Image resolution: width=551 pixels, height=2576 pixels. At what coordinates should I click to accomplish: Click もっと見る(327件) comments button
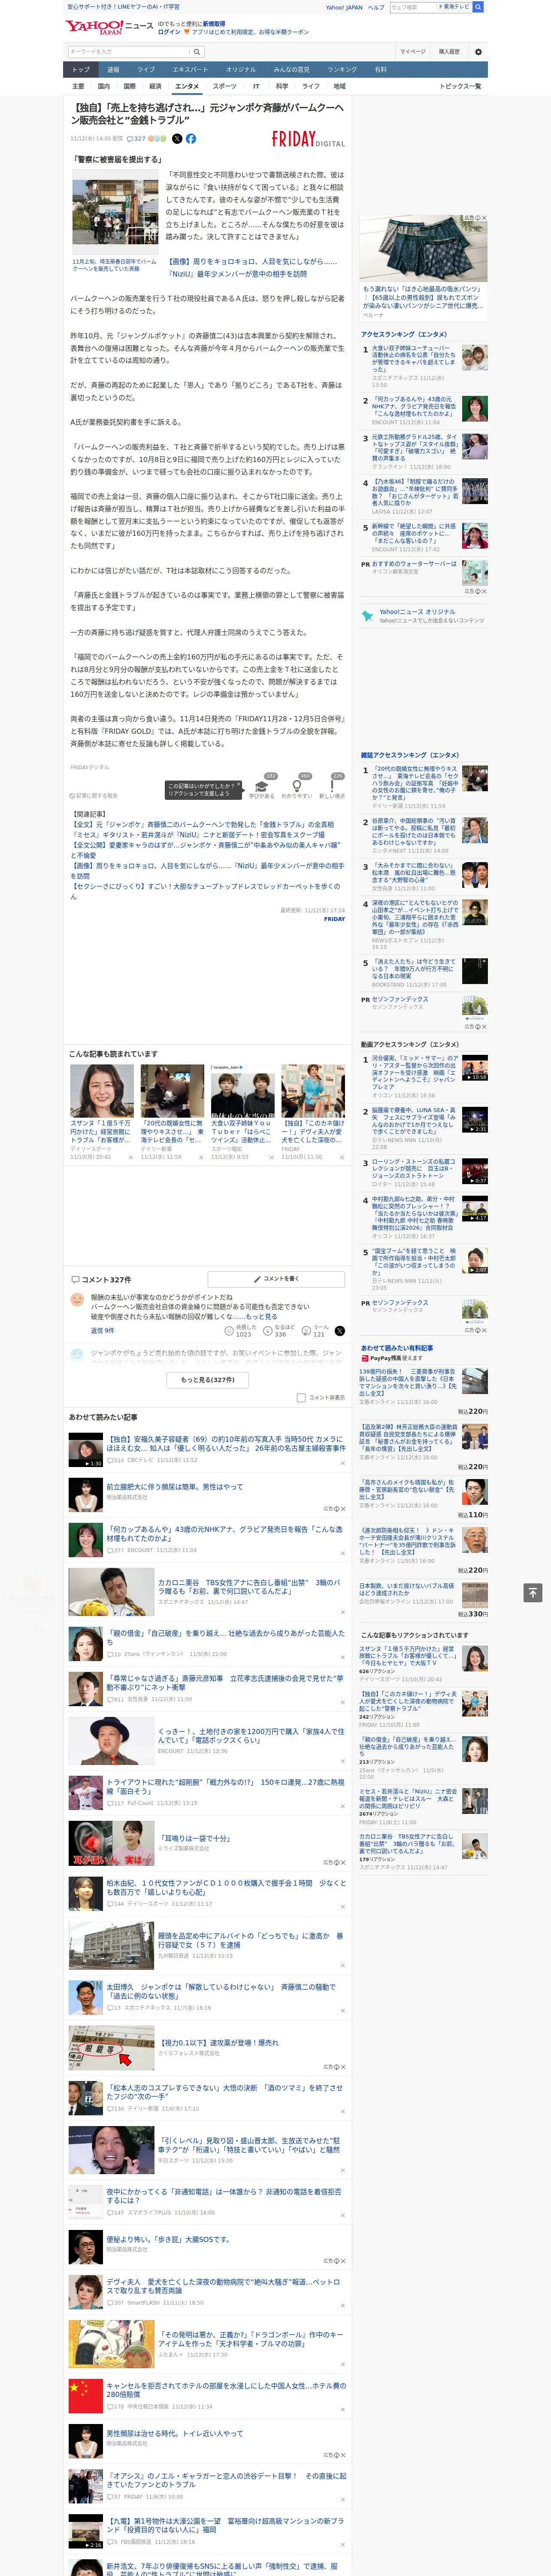[208, 1380]
